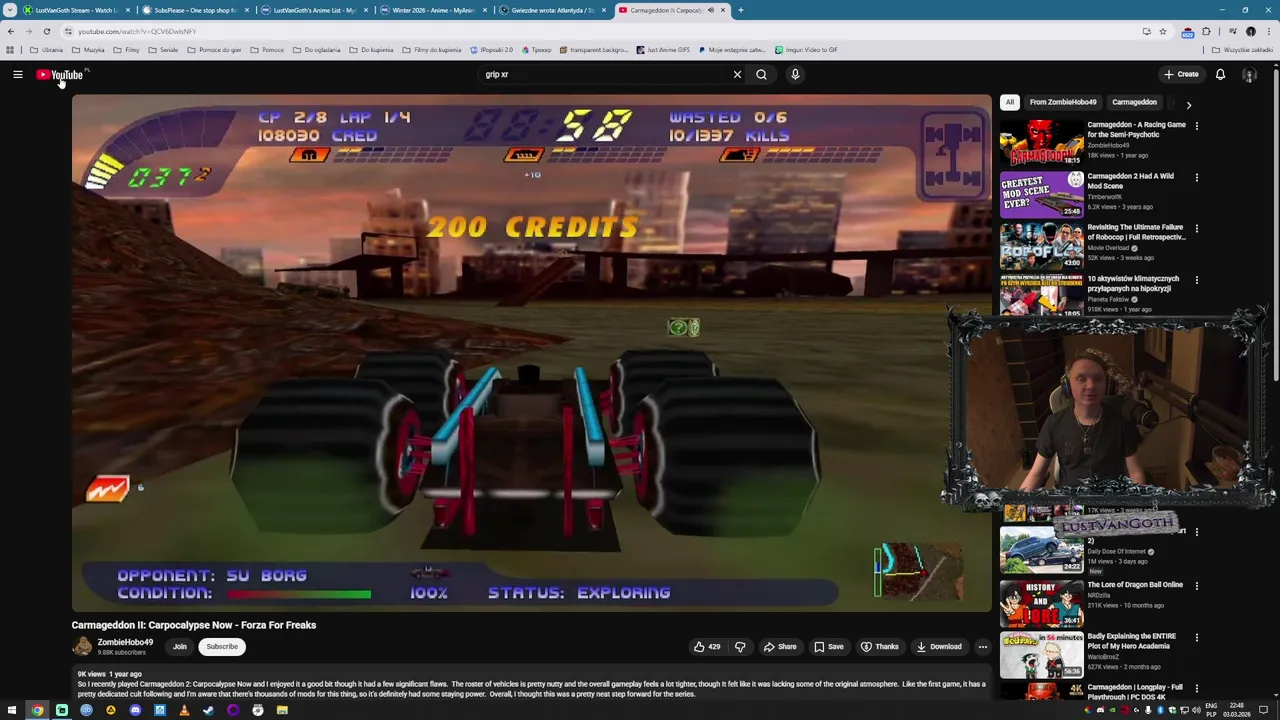Open 'Badly Explaining the ENTIRE Plot' video title

pos(1131,641)
